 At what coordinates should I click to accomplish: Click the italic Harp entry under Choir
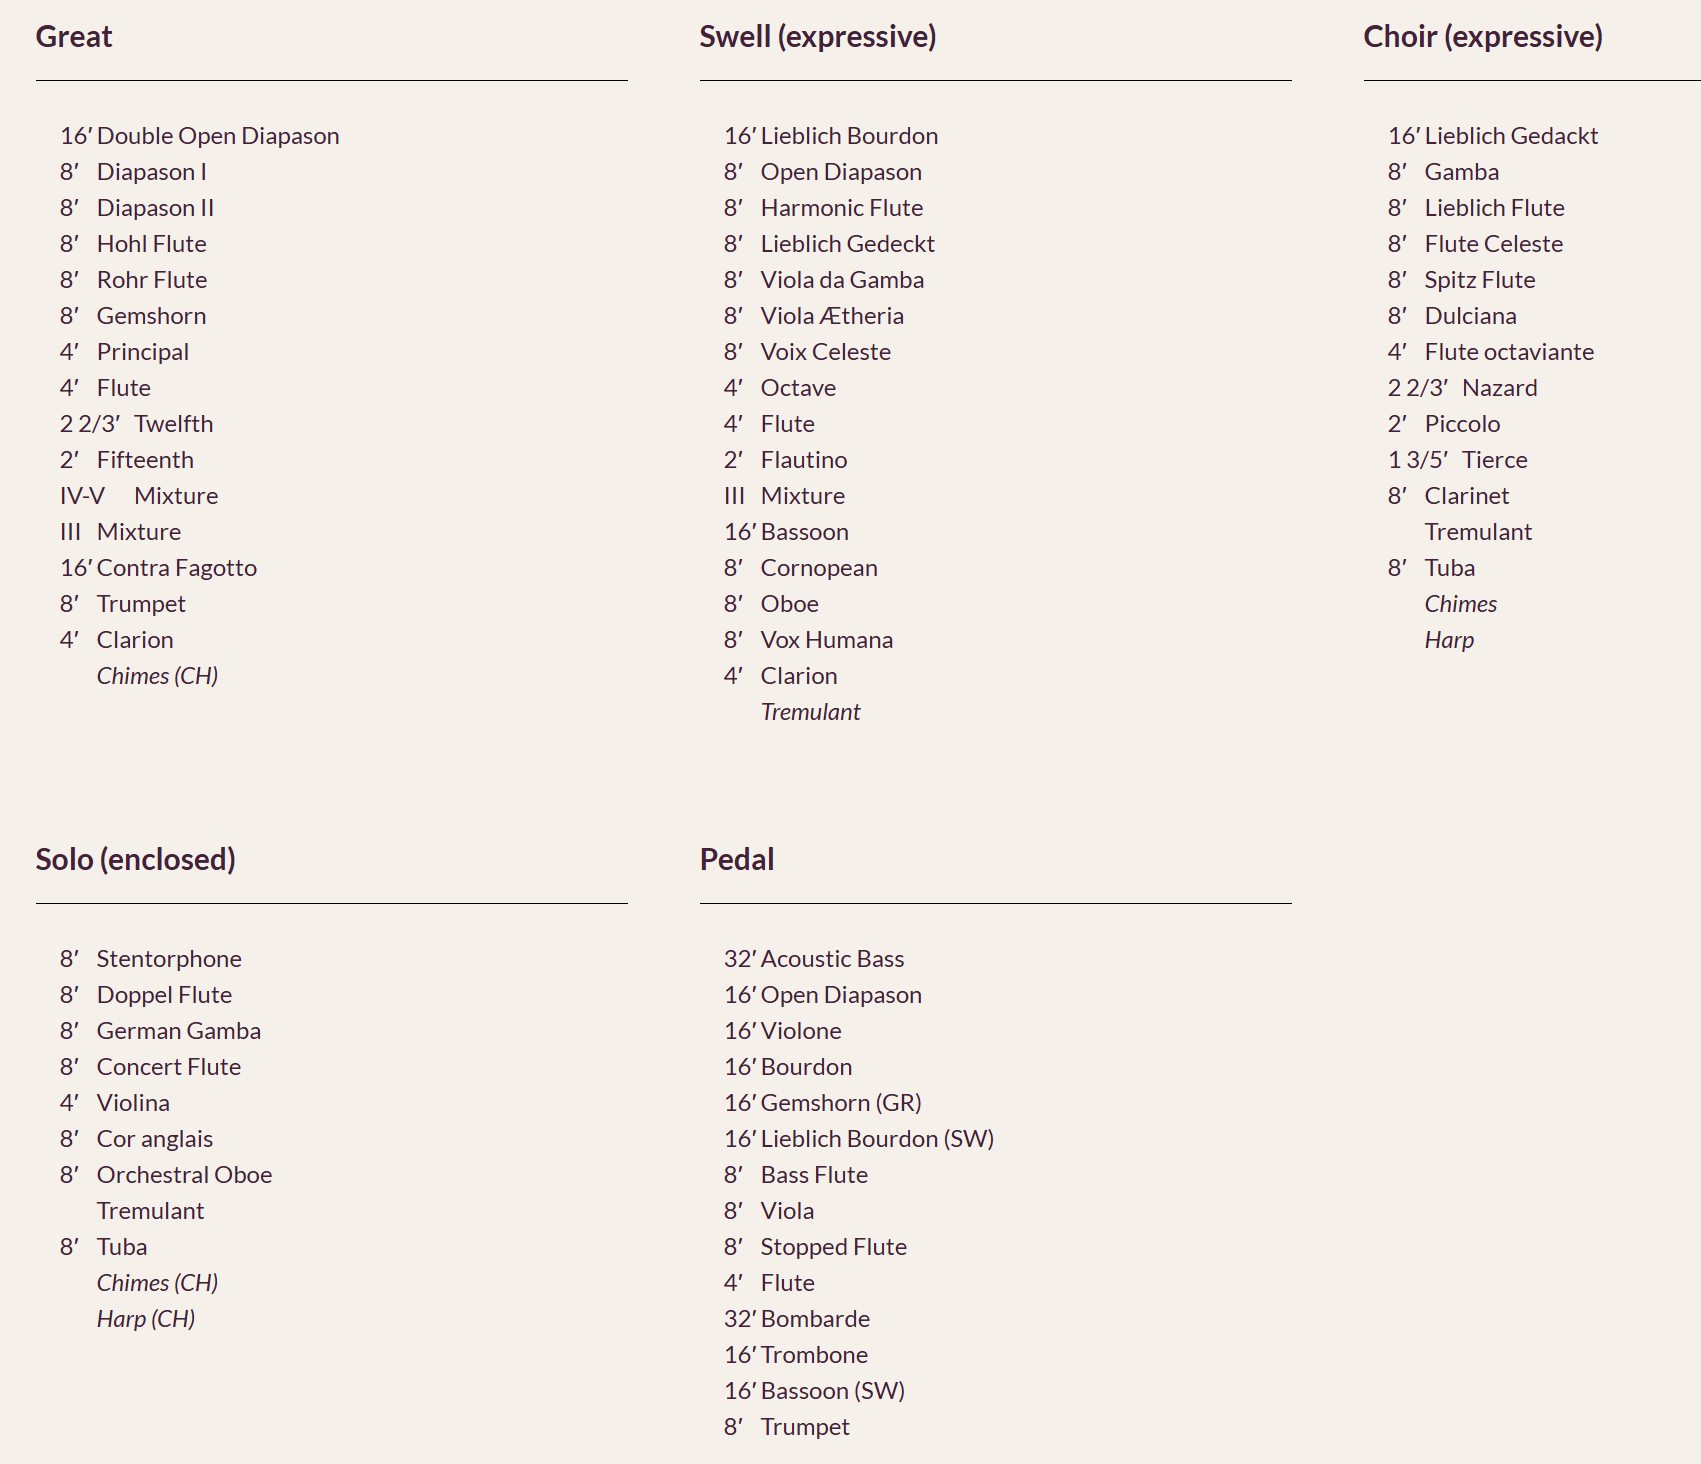(x=1449, y=640)
